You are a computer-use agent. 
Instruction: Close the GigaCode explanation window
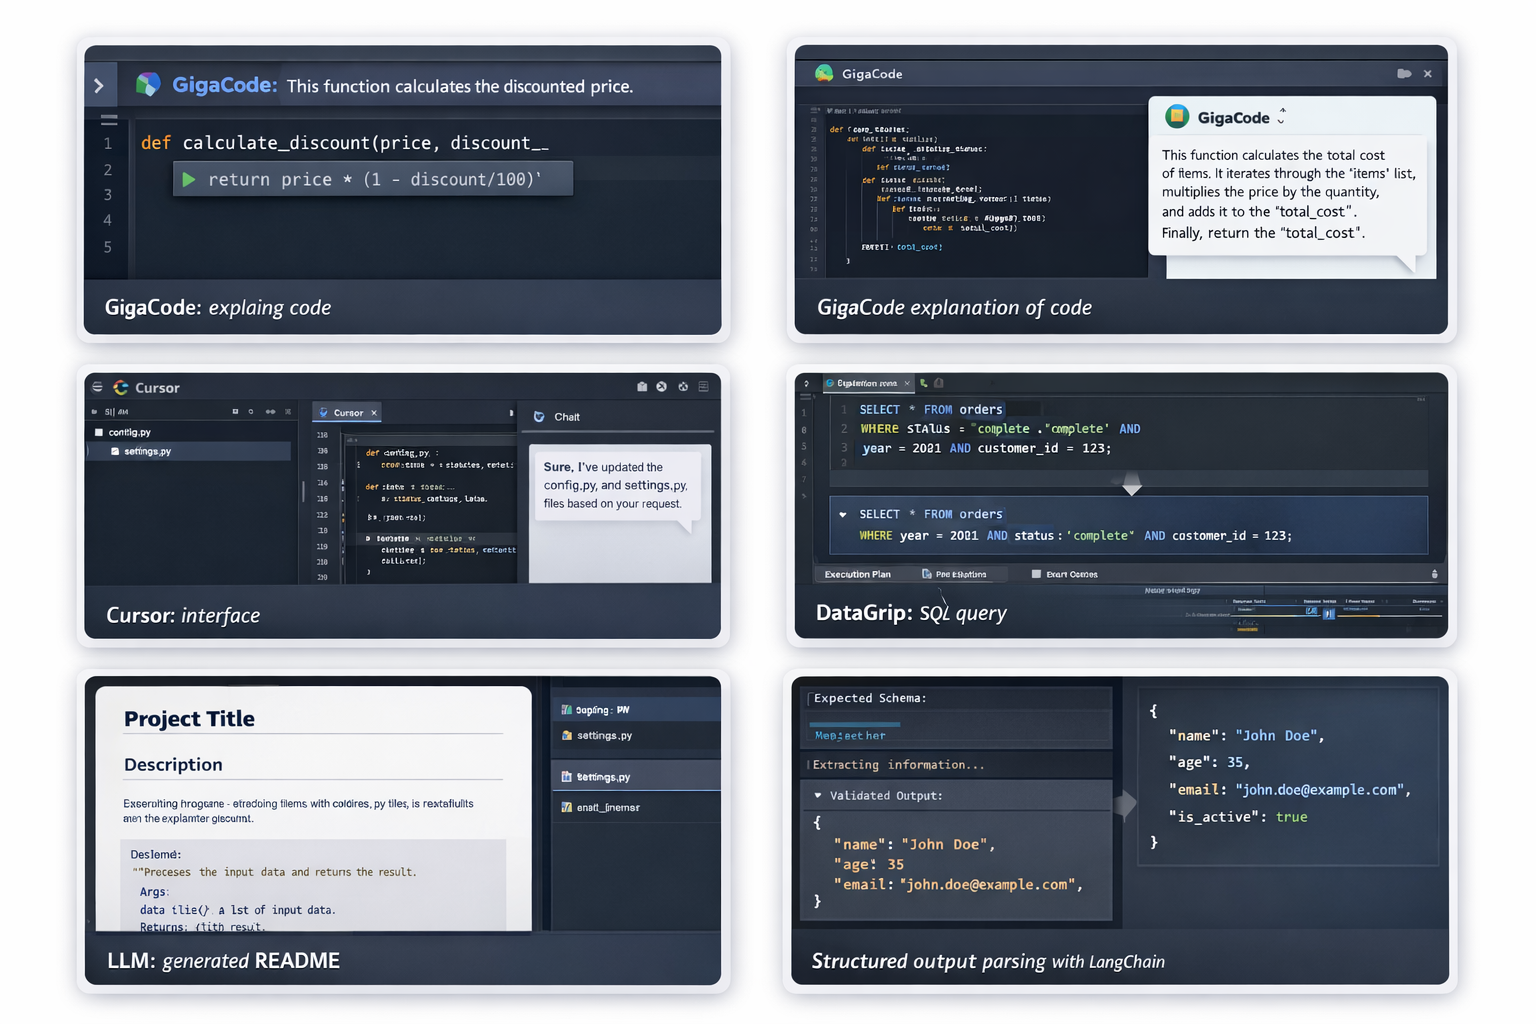[1428, 74]
